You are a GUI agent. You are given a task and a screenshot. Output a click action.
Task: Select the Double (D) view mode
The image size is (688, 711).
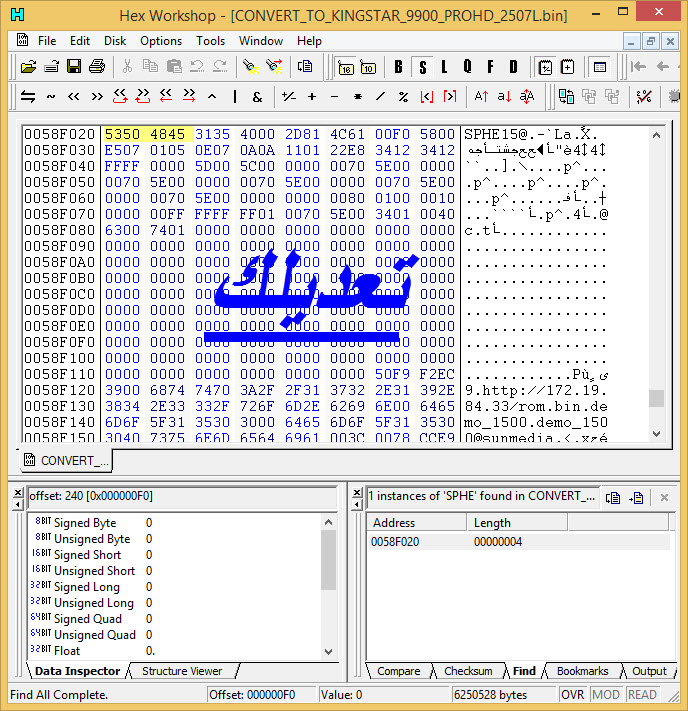click(513, 68)
